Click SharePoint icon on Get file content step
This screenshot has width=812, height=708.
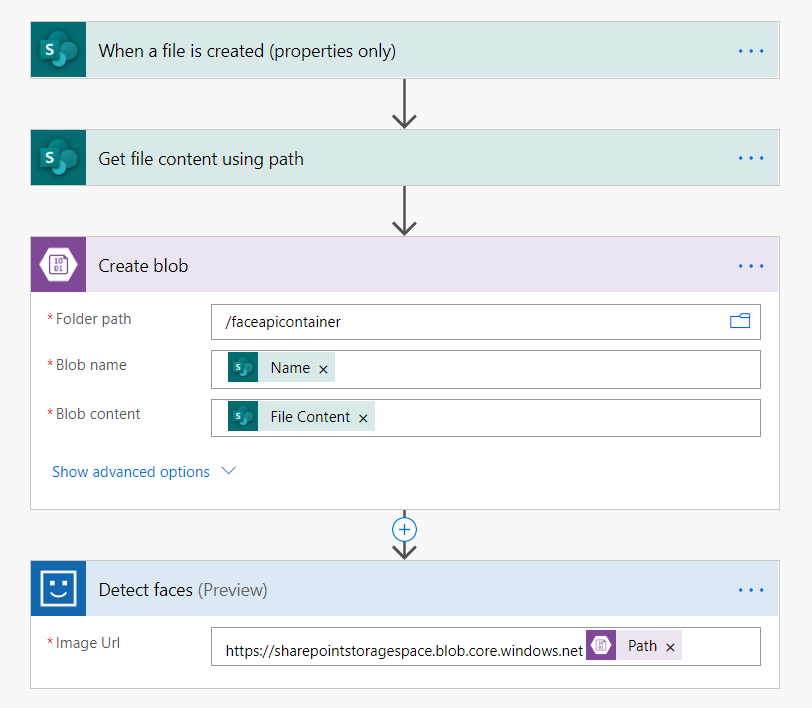58,158
